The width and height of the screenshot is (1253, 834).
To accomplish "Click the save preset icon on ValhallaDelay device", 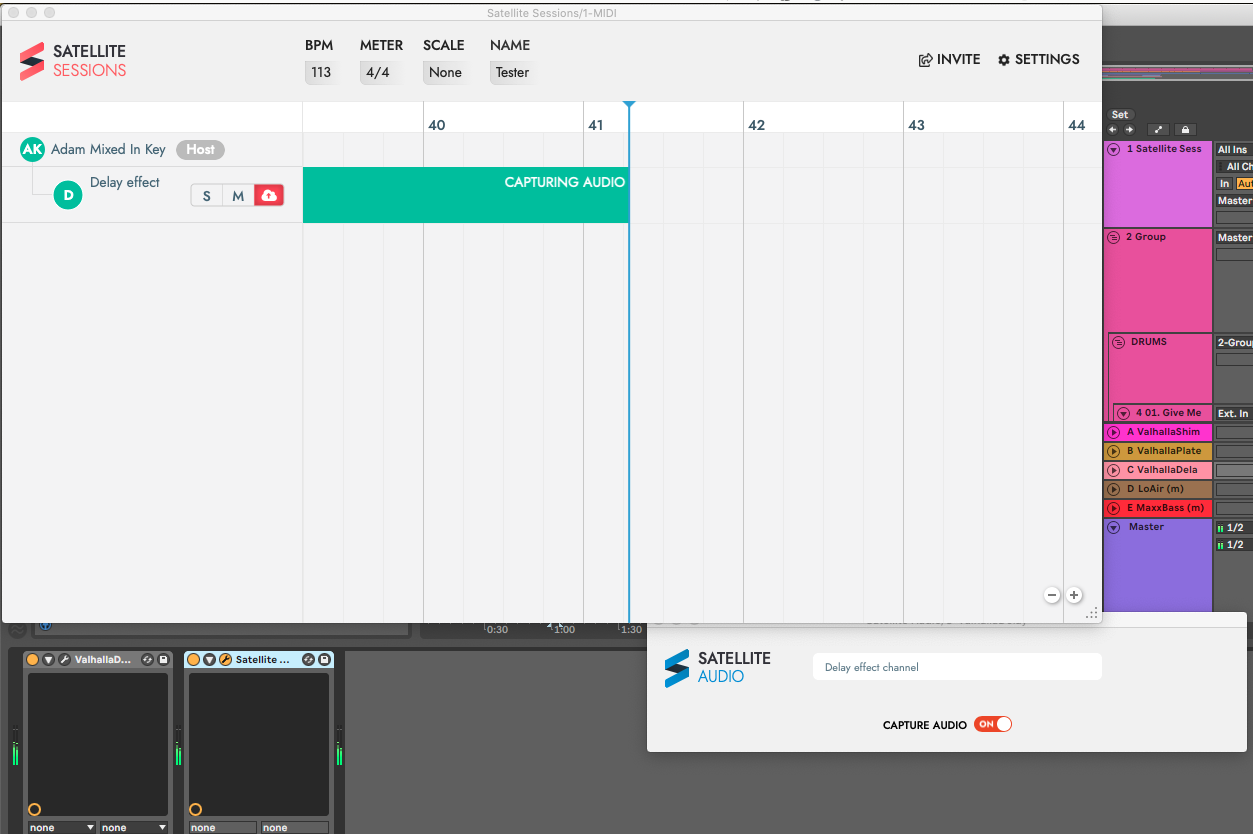I will (163, 660).
